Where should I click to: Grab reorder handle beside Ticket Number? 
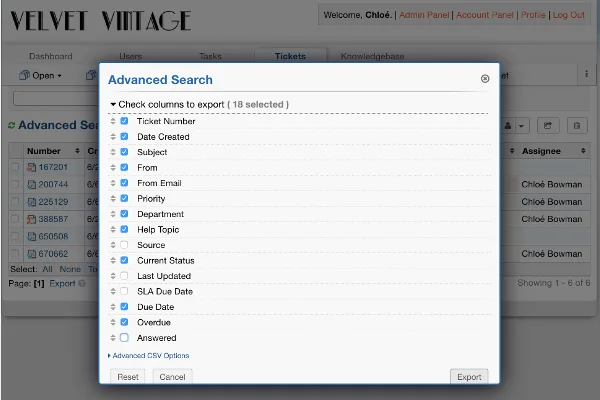point(113,121)
